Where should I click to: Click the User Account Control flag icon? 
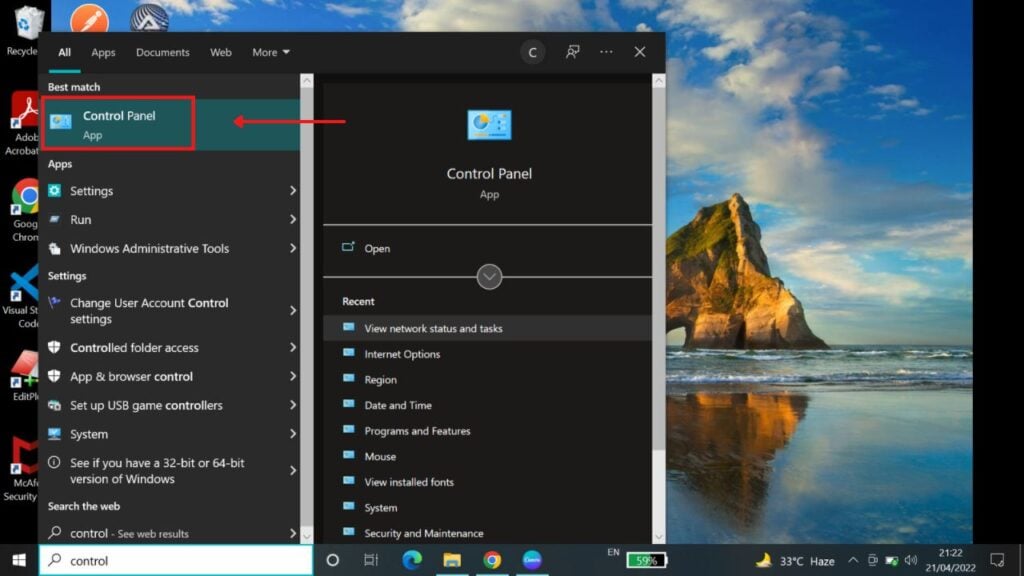(x=55, y=302)
